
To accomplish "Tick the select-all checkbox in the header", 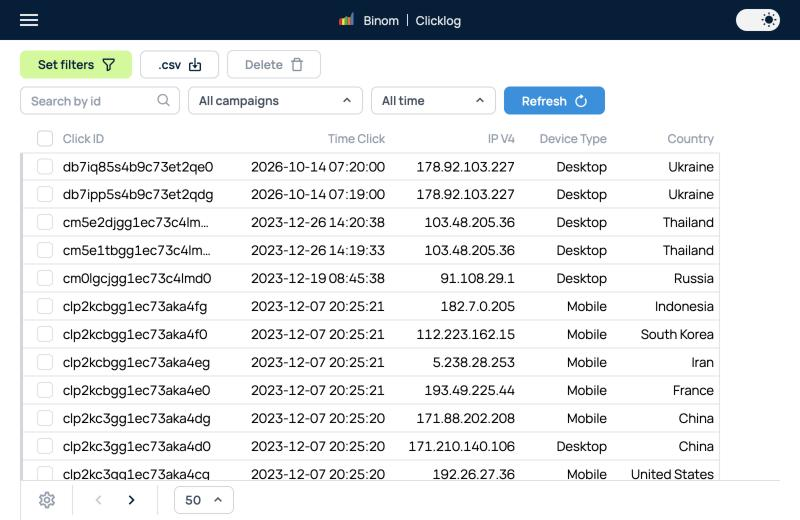I will 45,138.
